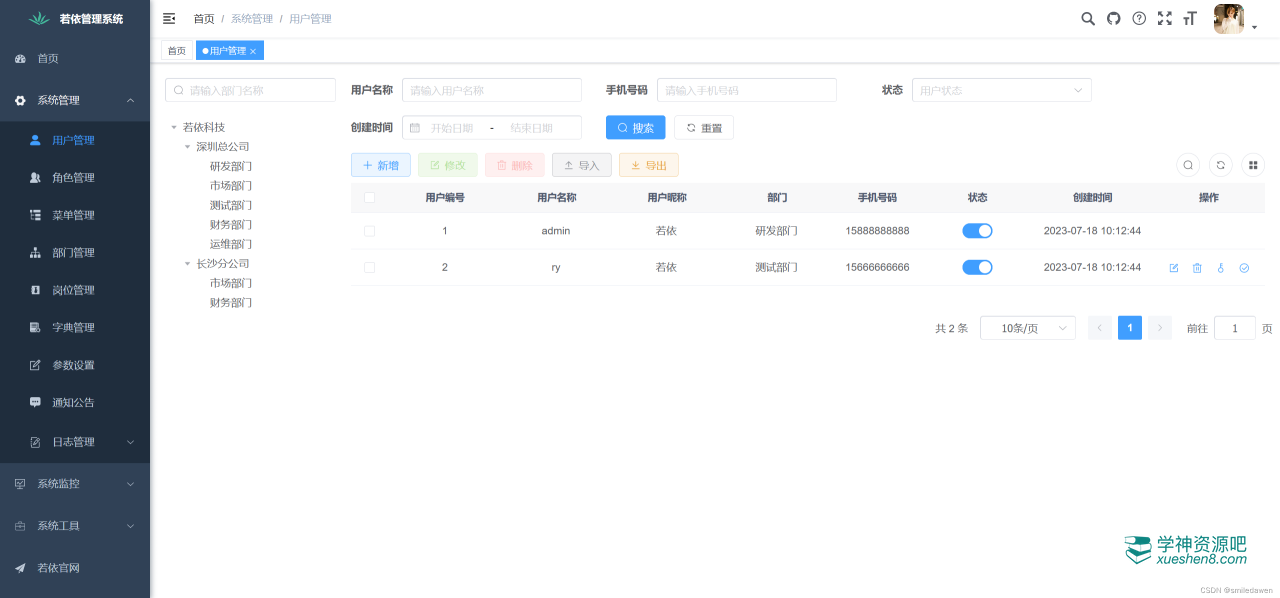Open the 用户状态 status dropdown
The image size is (1280, 598).
point(1001,90)
